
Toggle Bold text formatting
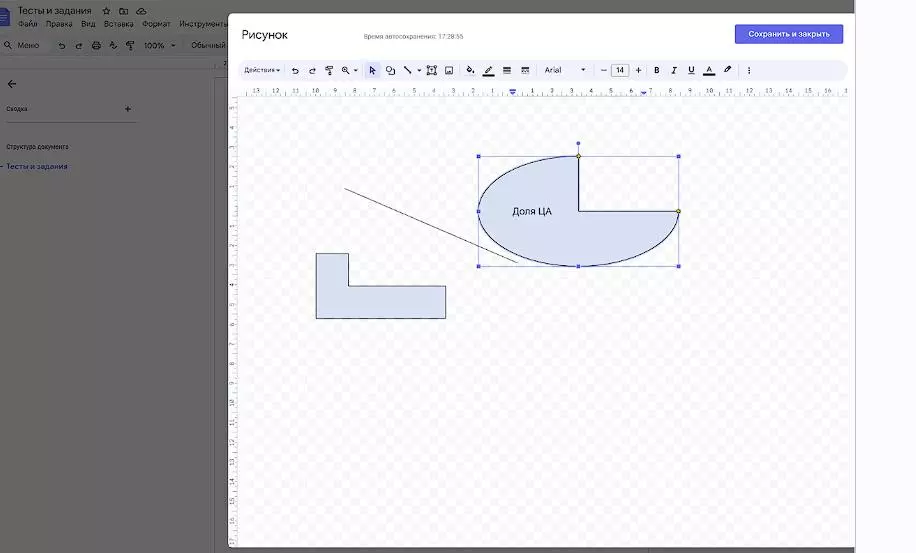pyautogui.click(x=657, y=71)
